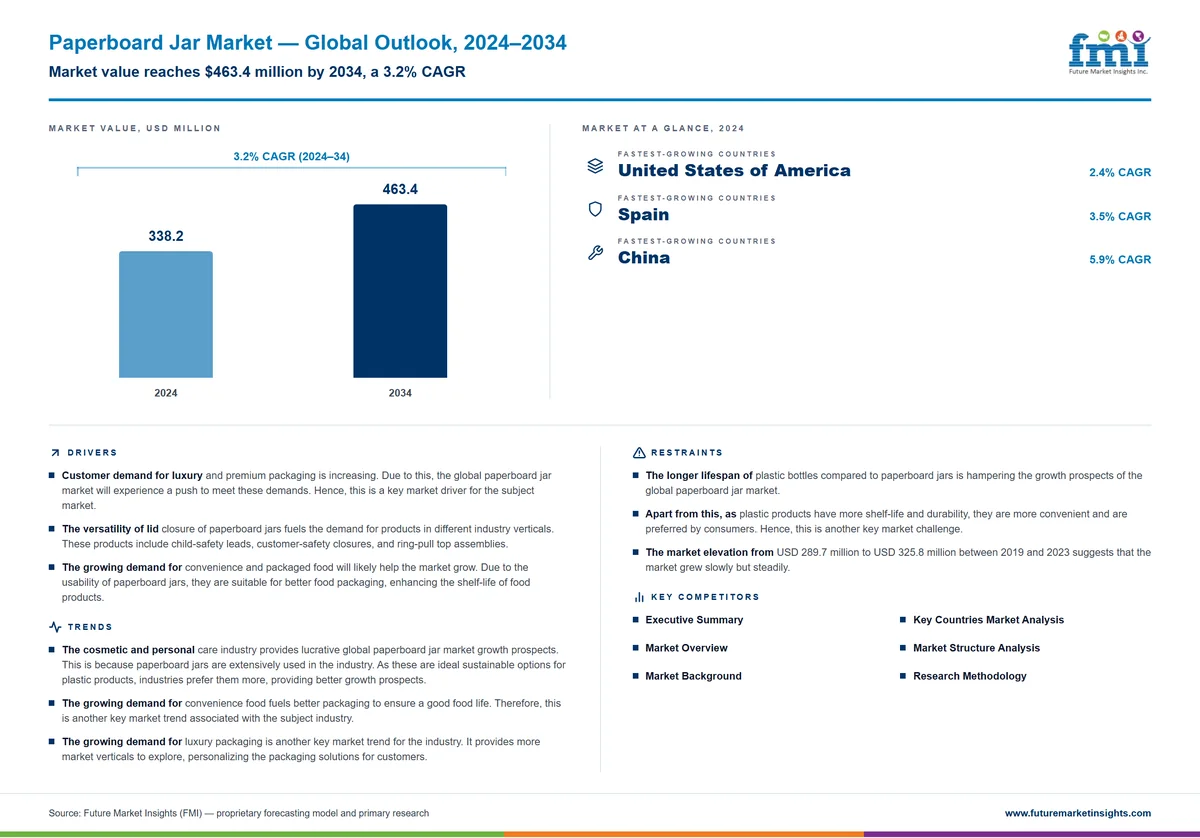Click the 'The market elevation from' bullet
The height and width of the screenshot is (838, 1200).
coord(892,559)
